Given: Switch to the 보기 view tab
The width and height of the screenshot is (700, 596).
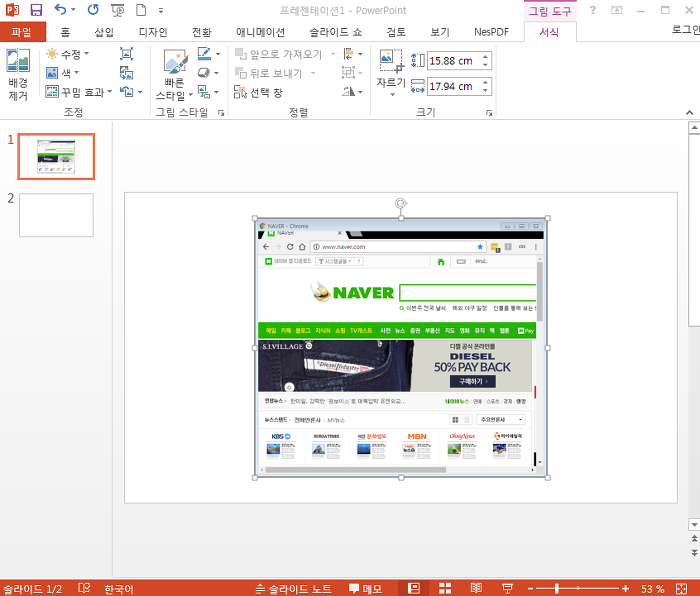Looking at the screenshot, I should [x=440, y=32].
